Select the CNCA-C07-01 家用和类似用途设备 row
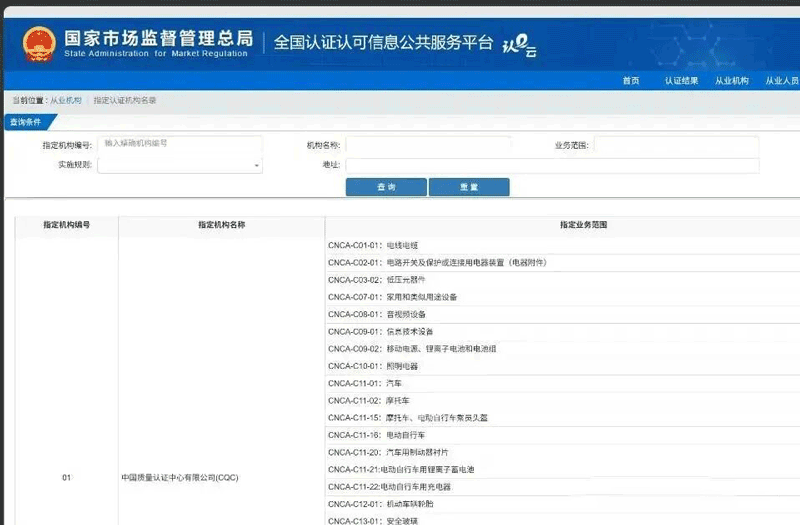The height and width of the screenshot is (525, 800). pyautogui.click(x=563, y=297)
